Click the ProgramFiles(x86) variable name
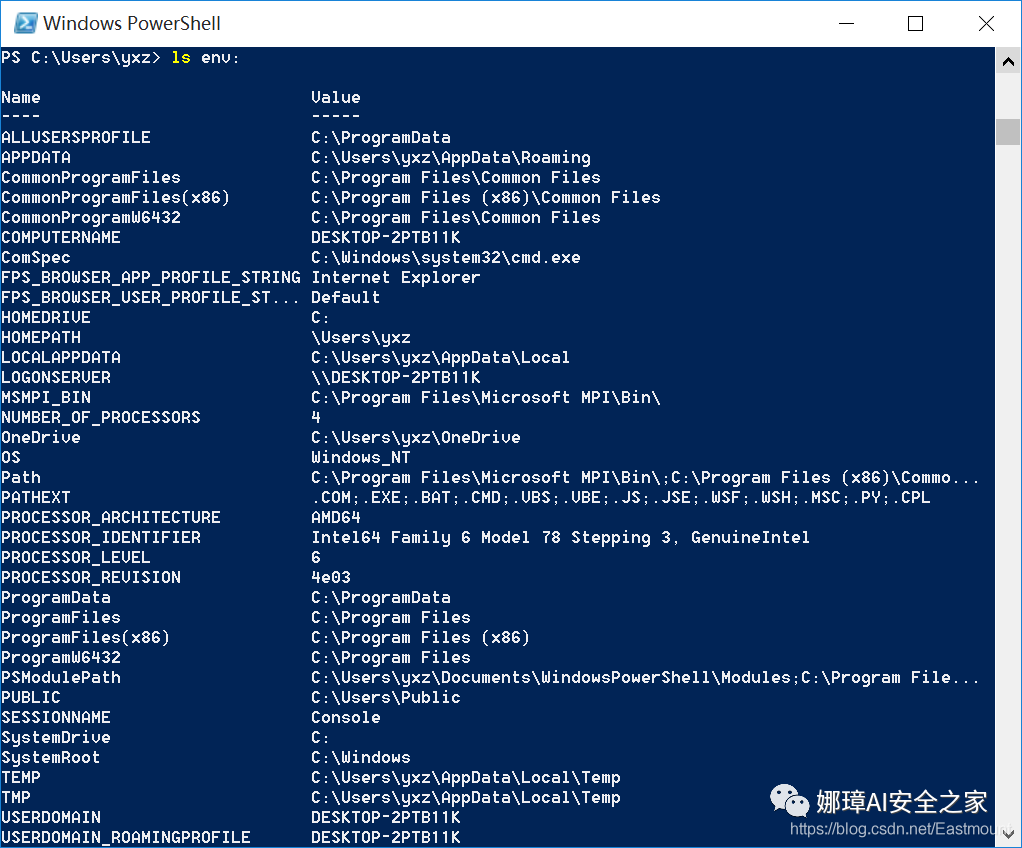The width and height of the screenshot is (1022, 848). pos(85,637)
